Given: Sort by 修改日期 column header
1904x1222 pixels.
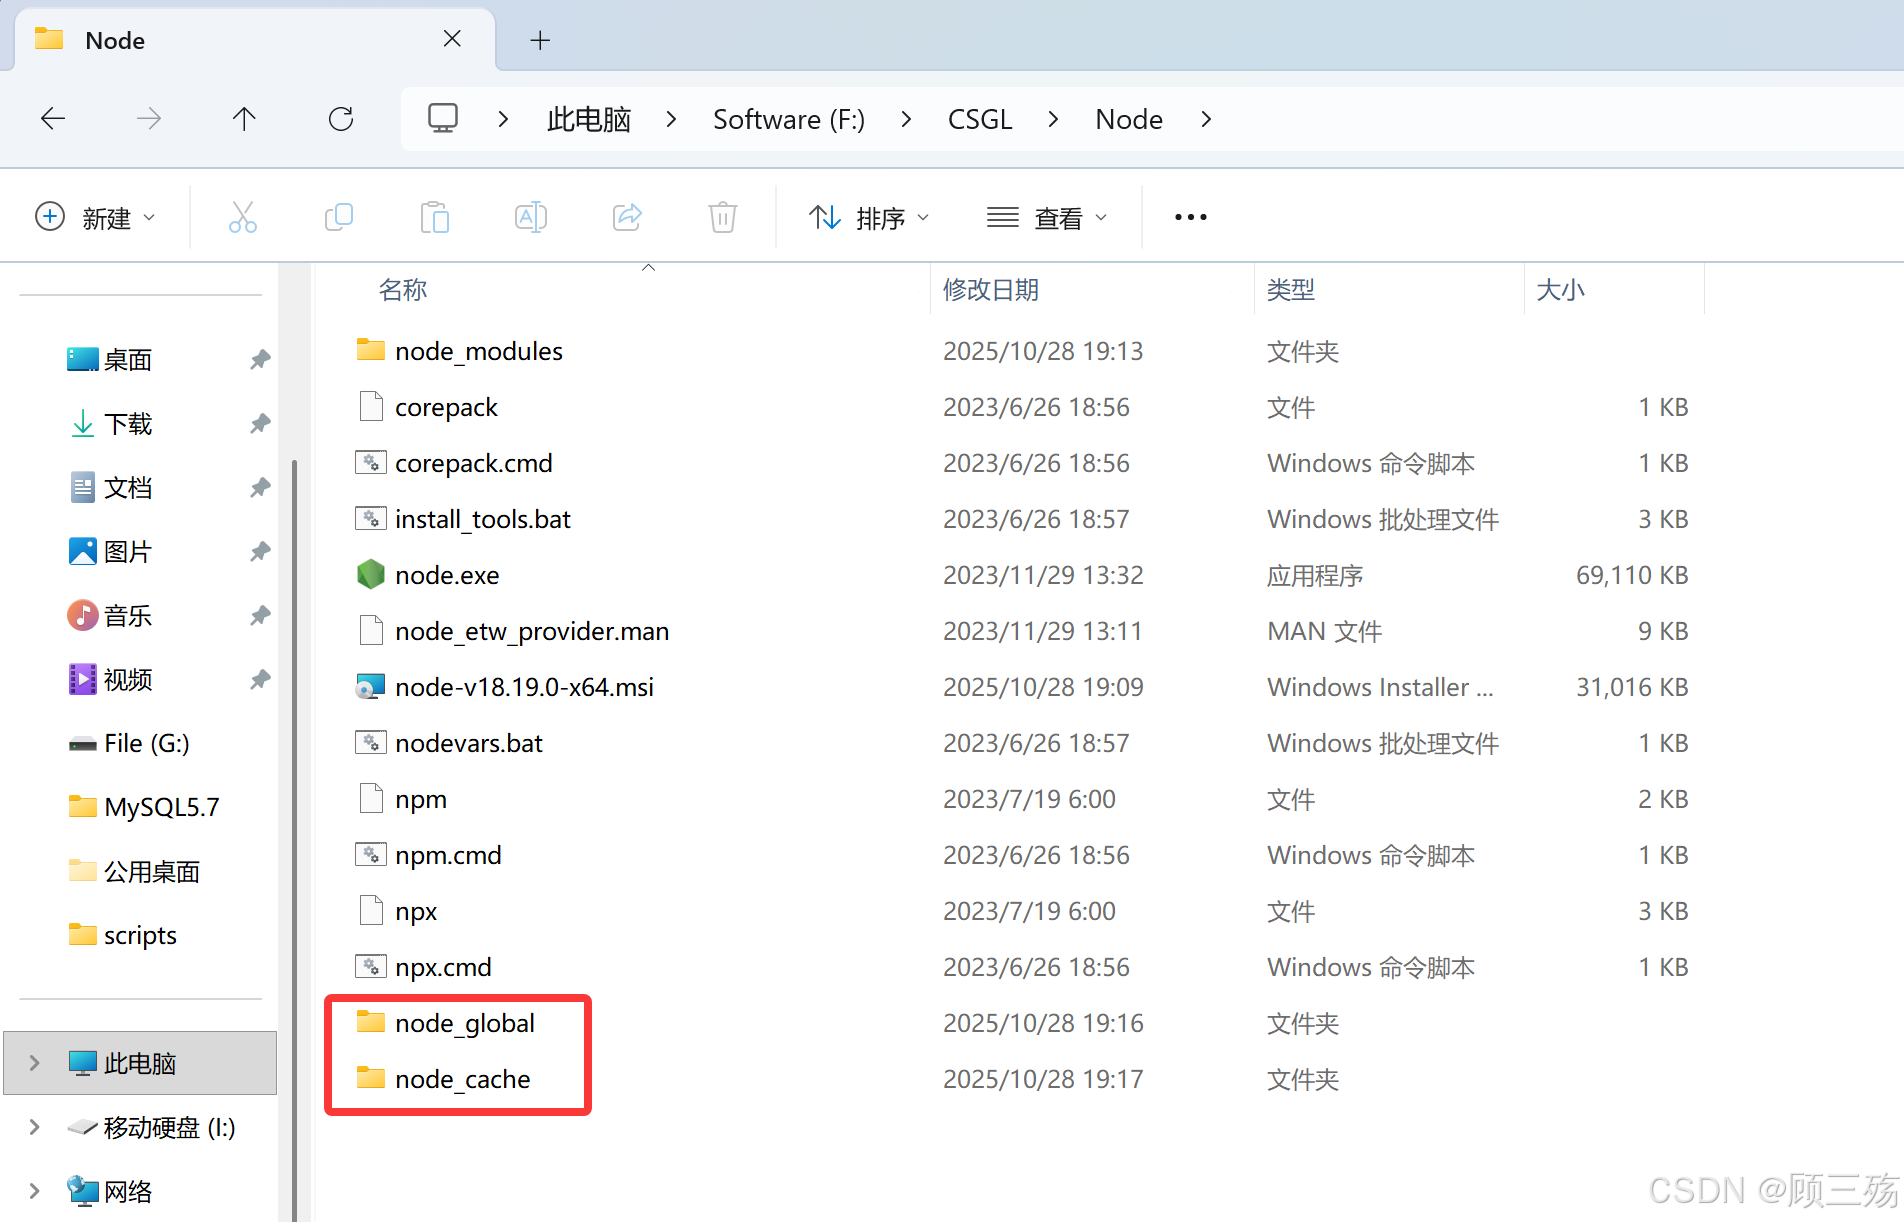Looking at the screenshot, I should 991,290.
